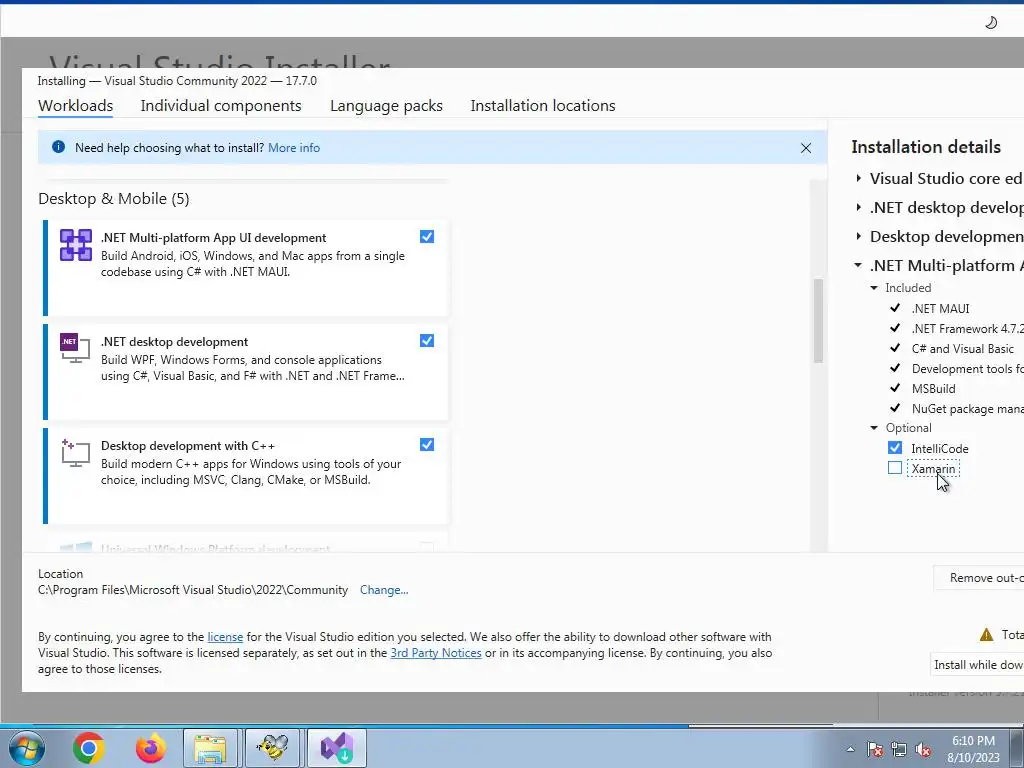Uncheck Desktop development with C++ workload

(x=426, y=444)
